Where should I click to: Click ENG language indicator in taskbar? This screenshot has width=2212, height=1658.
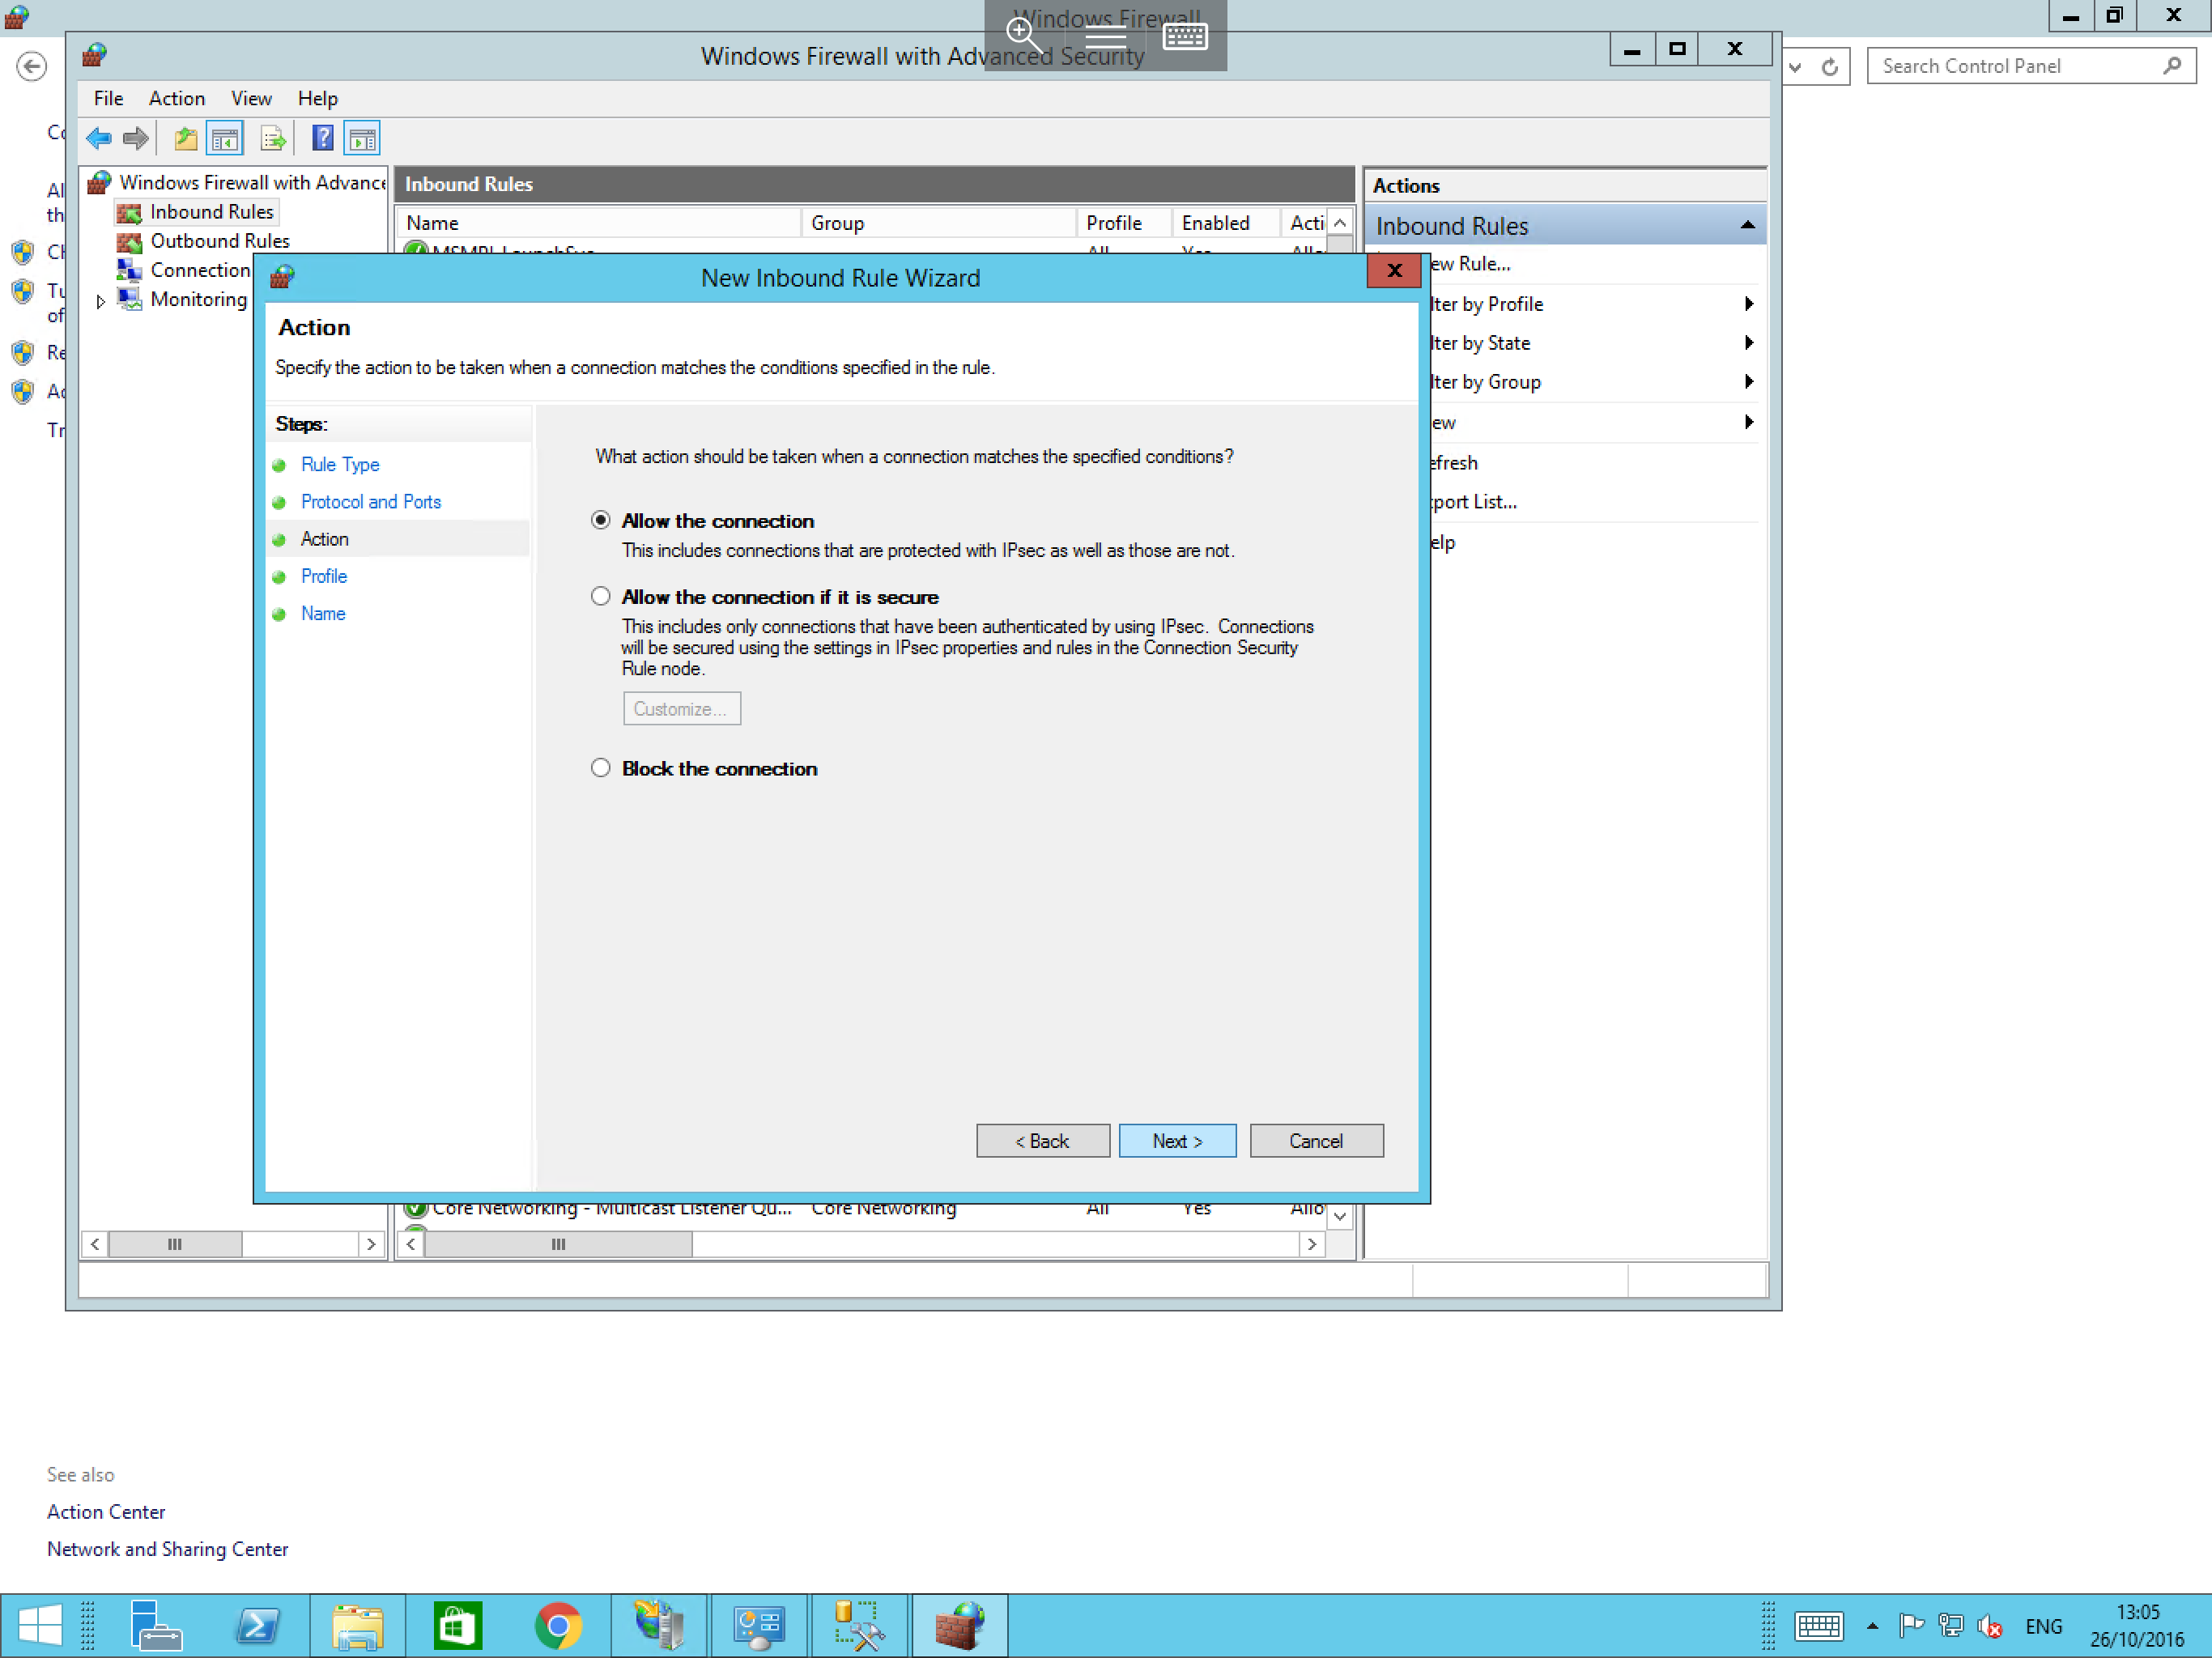tap(2043, 1627)
